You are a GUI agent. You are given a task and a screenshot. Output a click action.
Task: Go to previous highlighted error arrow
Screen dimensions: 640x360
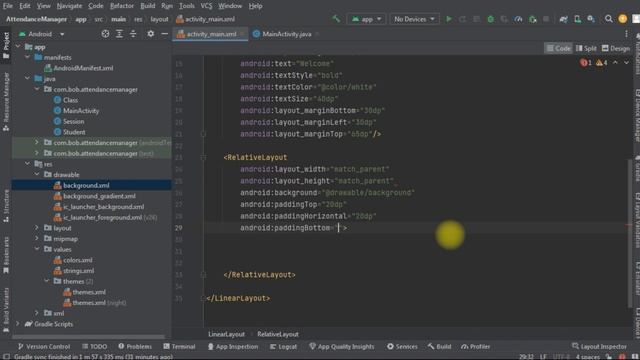pos(615,62)
